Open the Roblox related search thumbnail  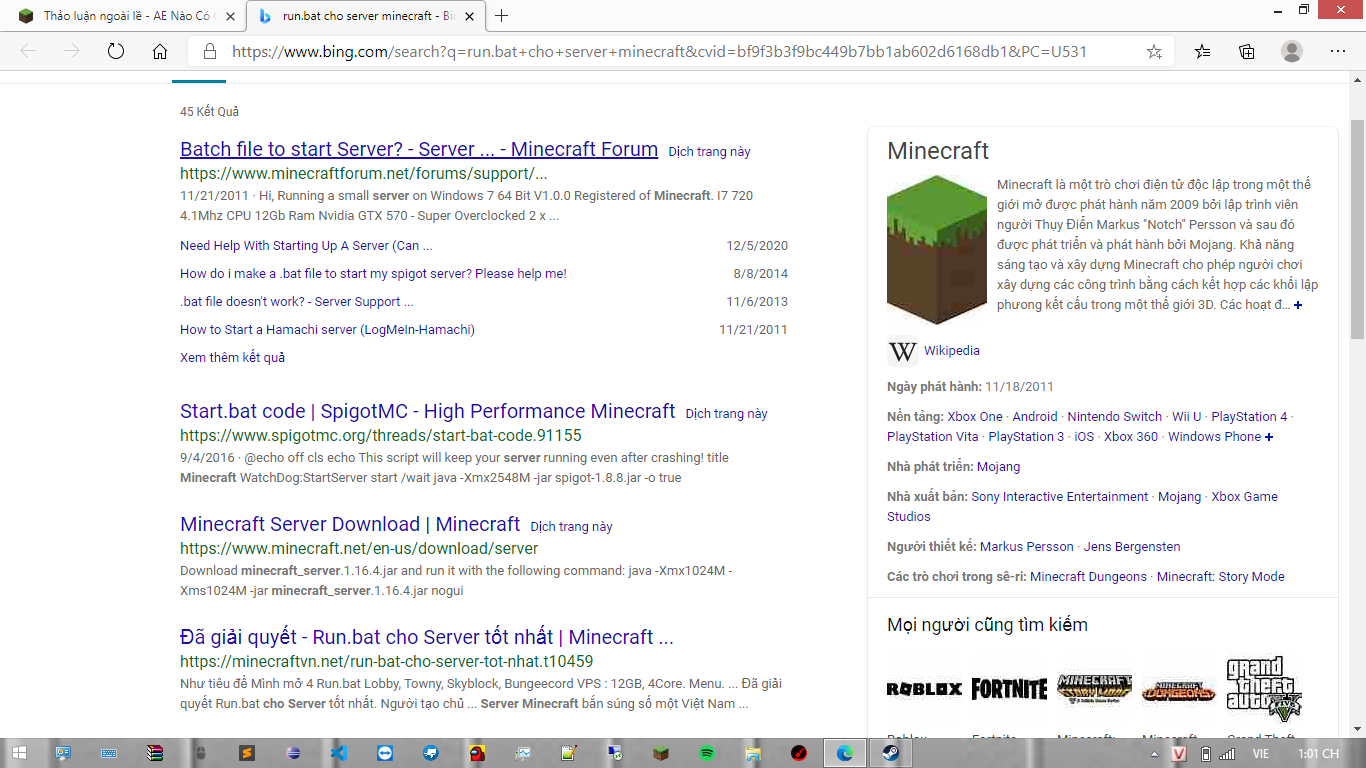925,689
